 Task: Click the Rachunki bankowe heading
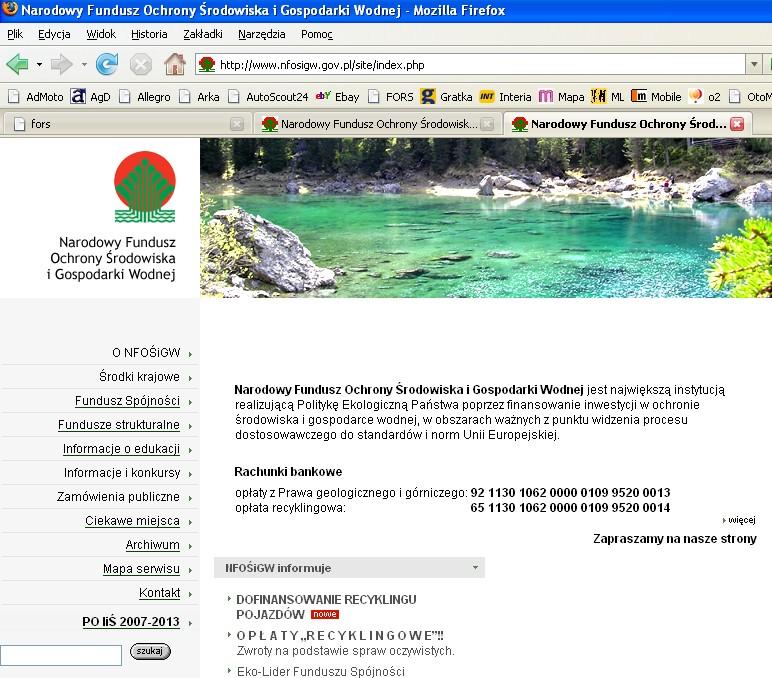288,472
